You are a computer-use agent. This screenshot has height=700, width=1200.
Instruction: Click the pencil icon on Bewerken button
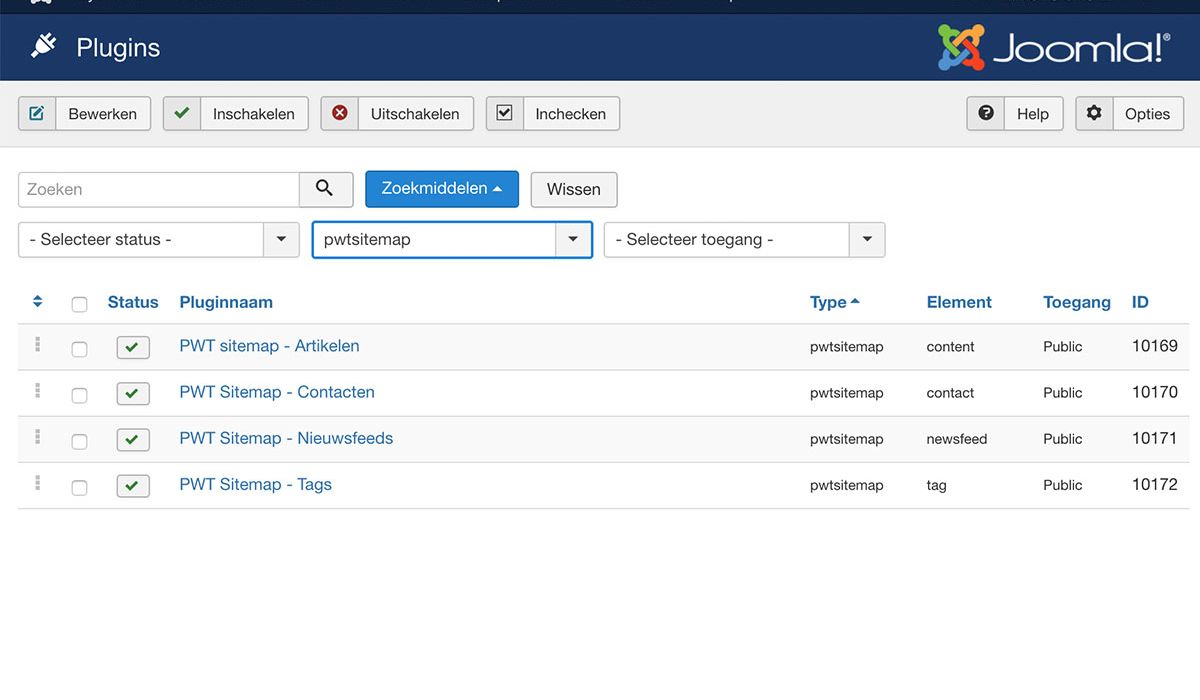tap(37, 113)
